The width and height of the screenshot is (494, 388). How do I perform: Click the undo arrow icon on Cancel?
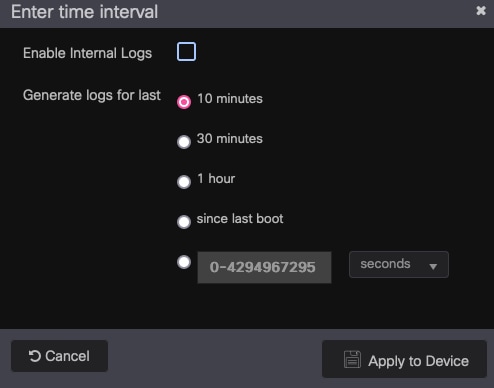[35, 356]
